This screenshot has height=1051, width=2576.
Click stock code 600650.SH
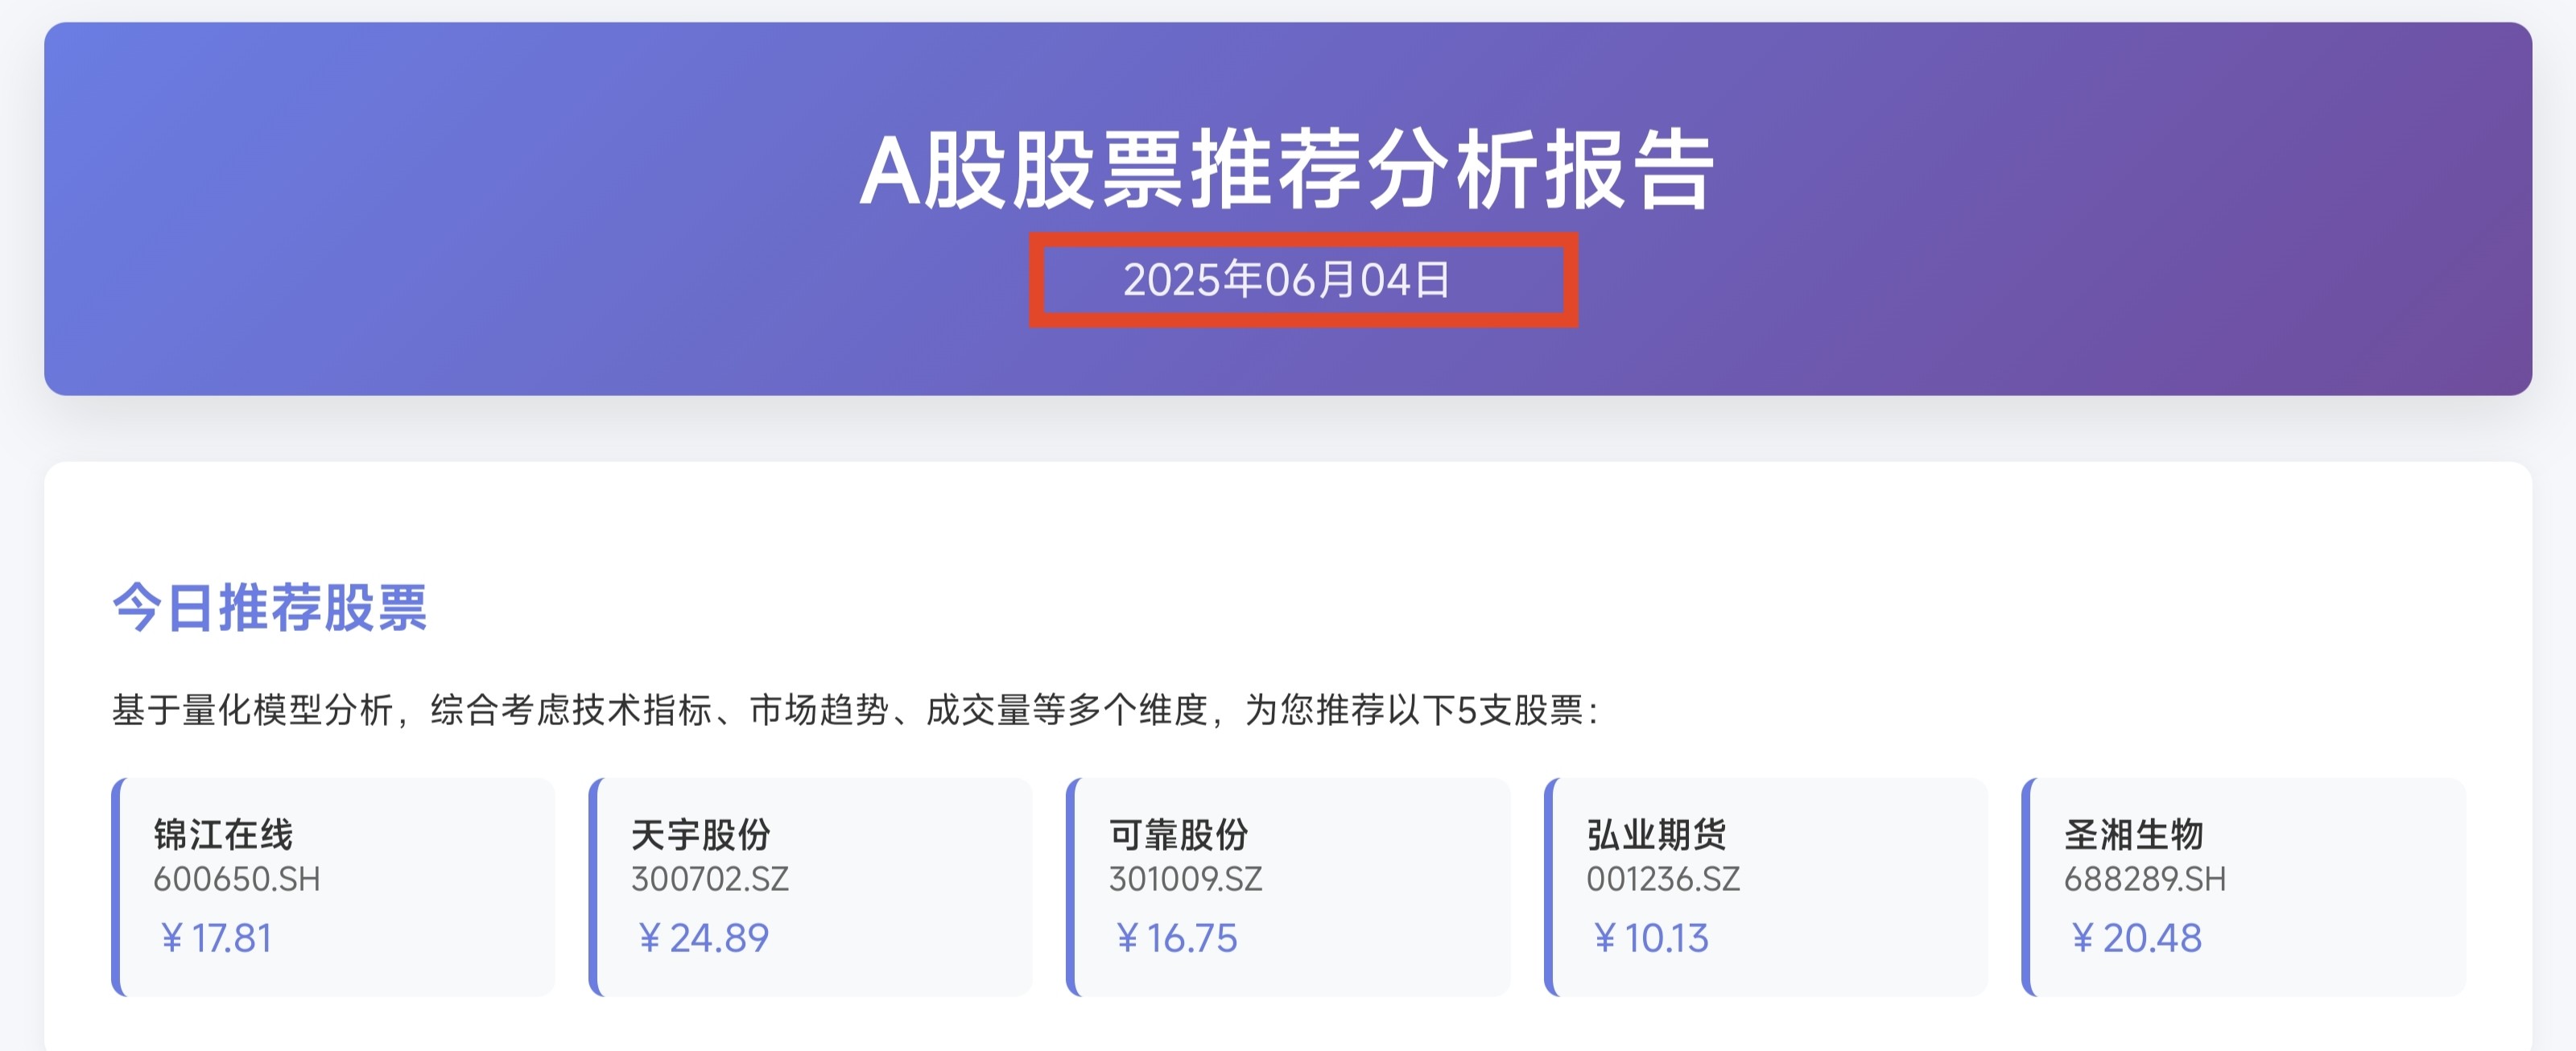(x=237, y=879)
